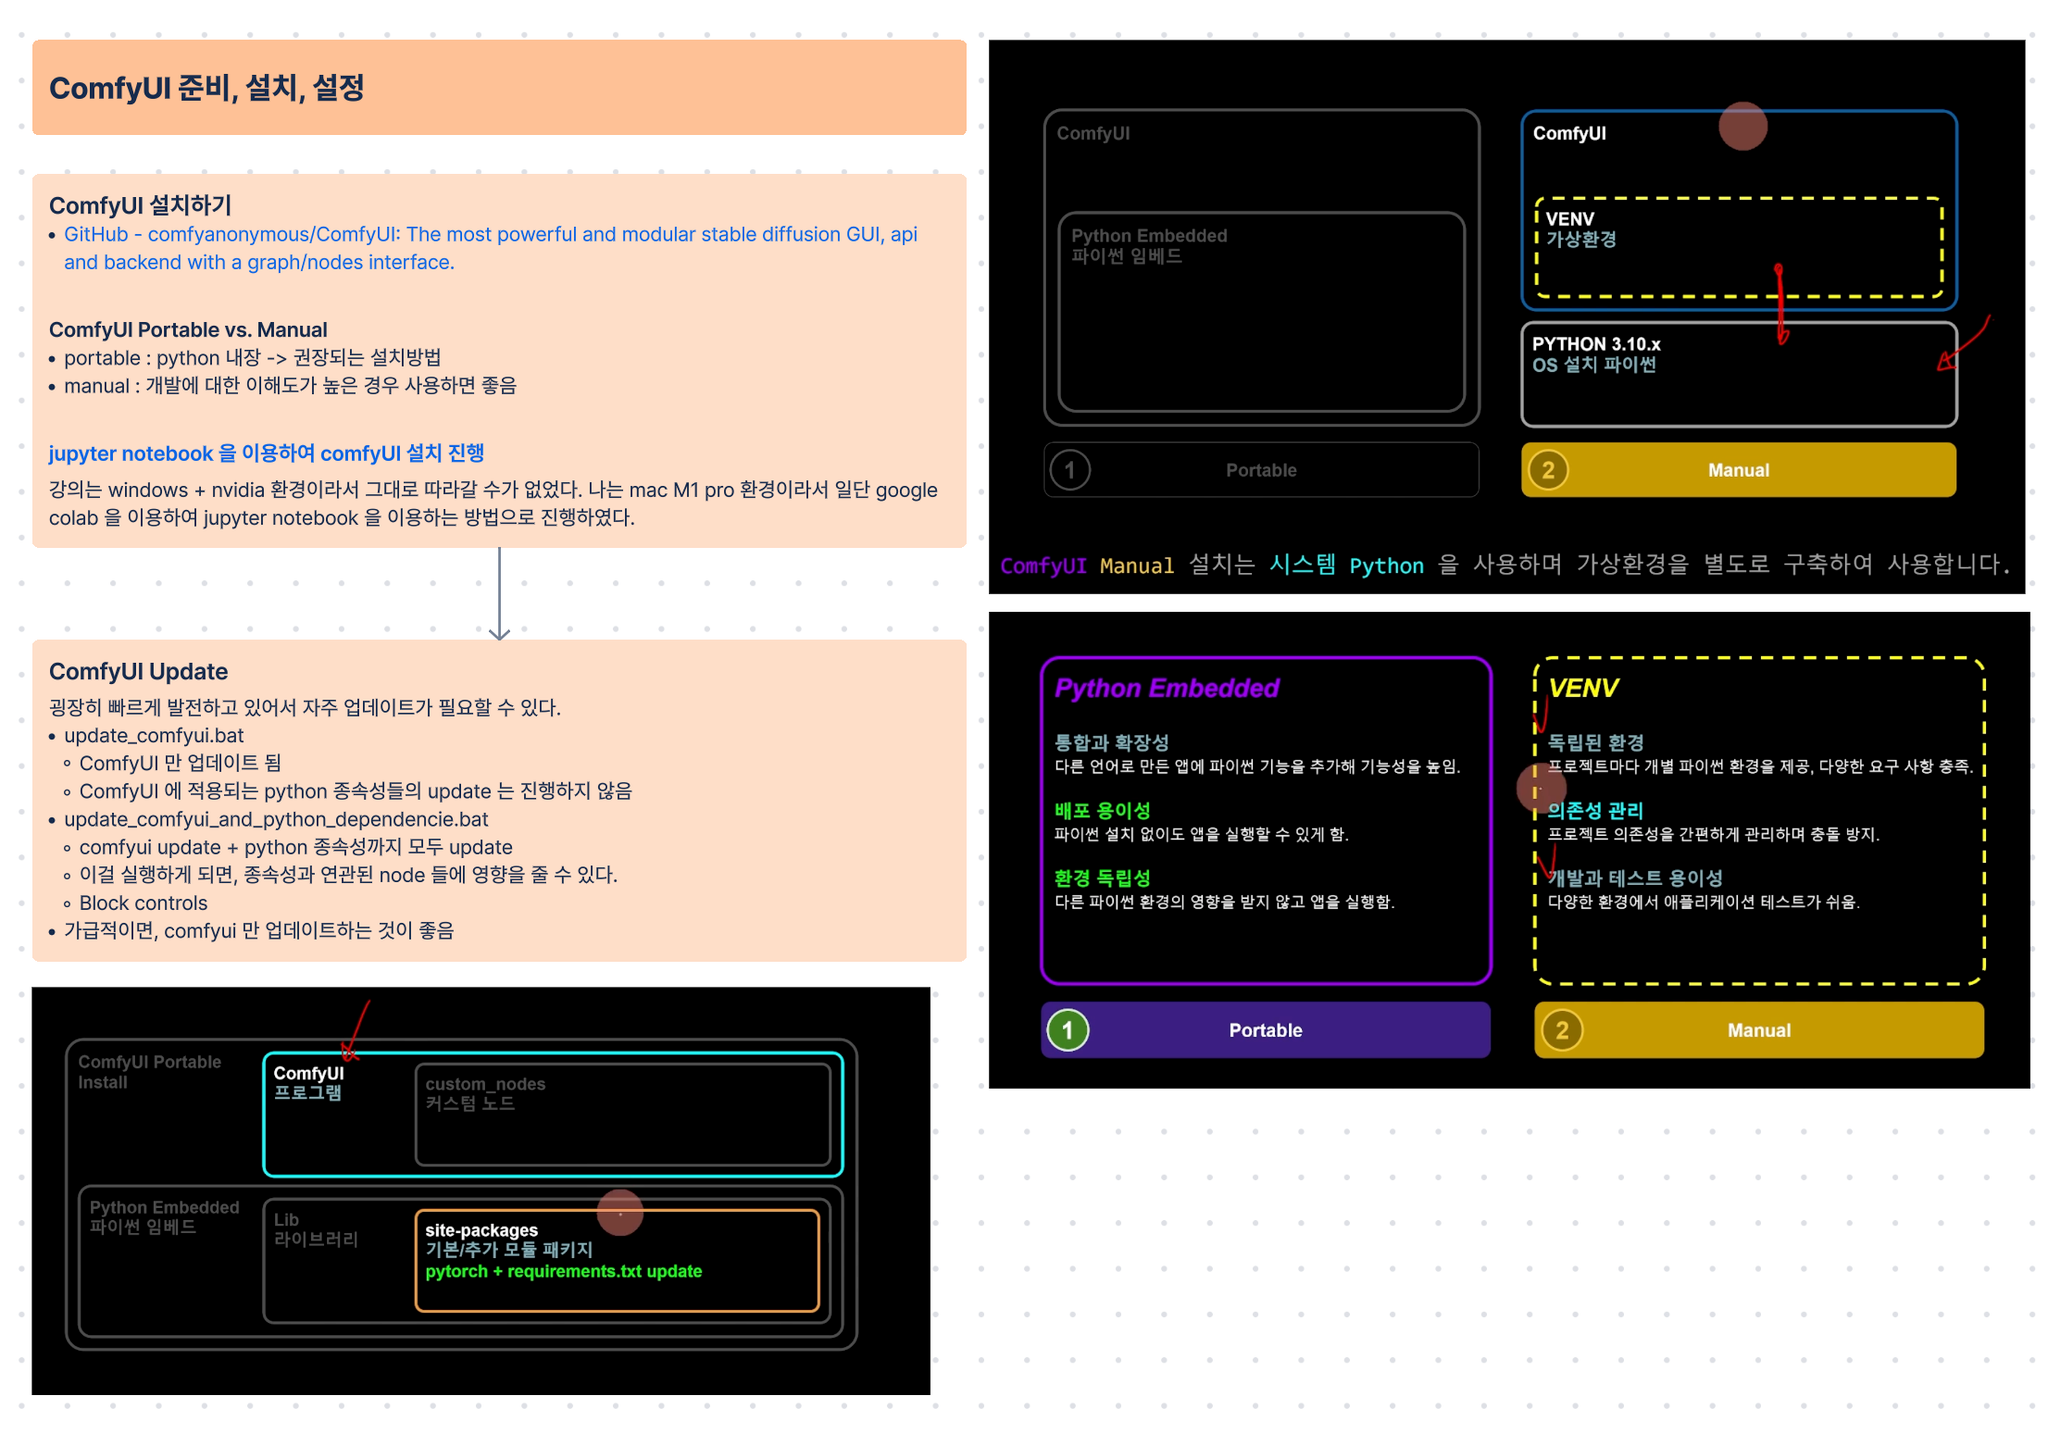Select the 'ComfyUI 준비, 설치, 설정' title card
Viewport: 2048px width, 1431px height.
pos(499,87)
